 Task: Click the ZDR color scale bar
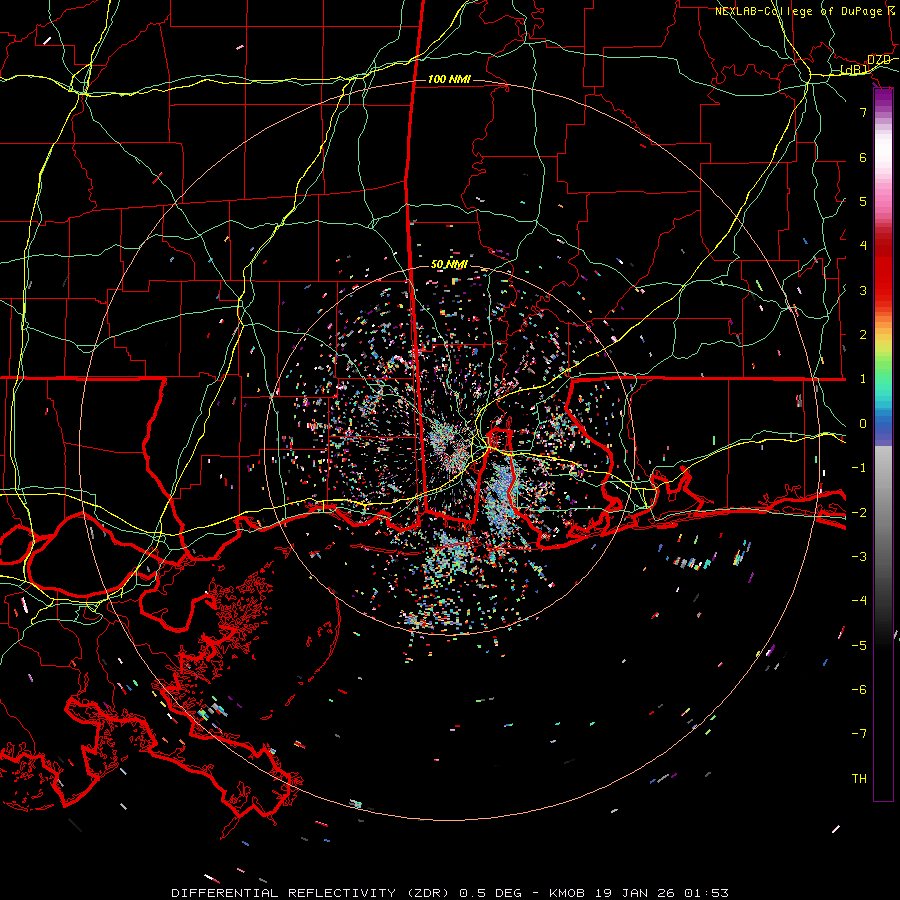[x=883, y=445]
